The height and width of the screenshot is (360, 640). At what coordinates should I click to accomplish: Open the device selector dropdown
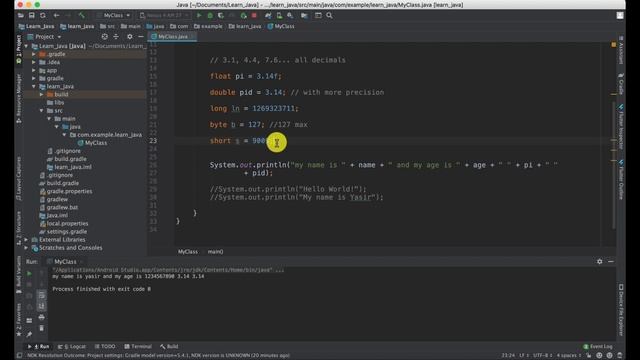point(164,16)
